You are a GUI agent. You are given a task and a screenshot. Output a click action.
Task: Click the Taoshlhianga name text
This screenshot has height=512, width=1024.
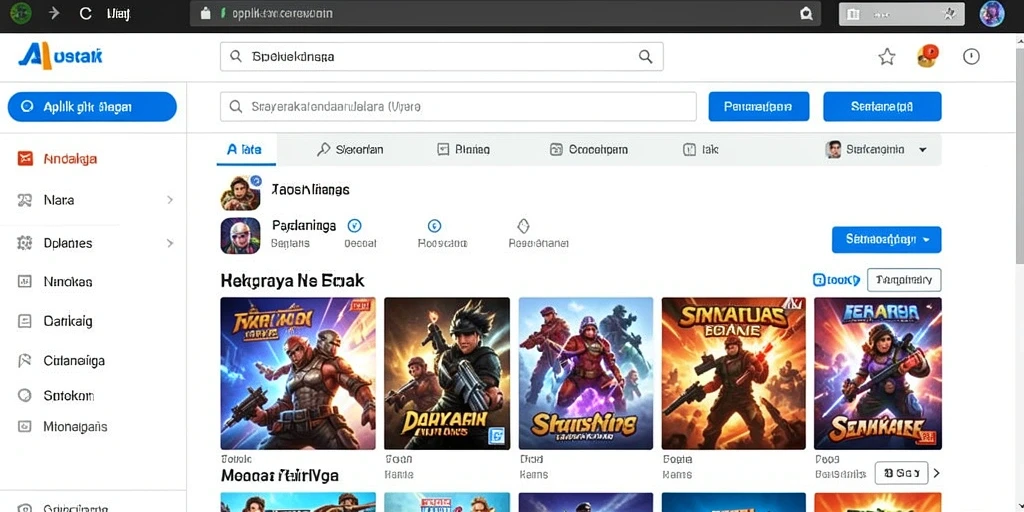coord(310,190)
